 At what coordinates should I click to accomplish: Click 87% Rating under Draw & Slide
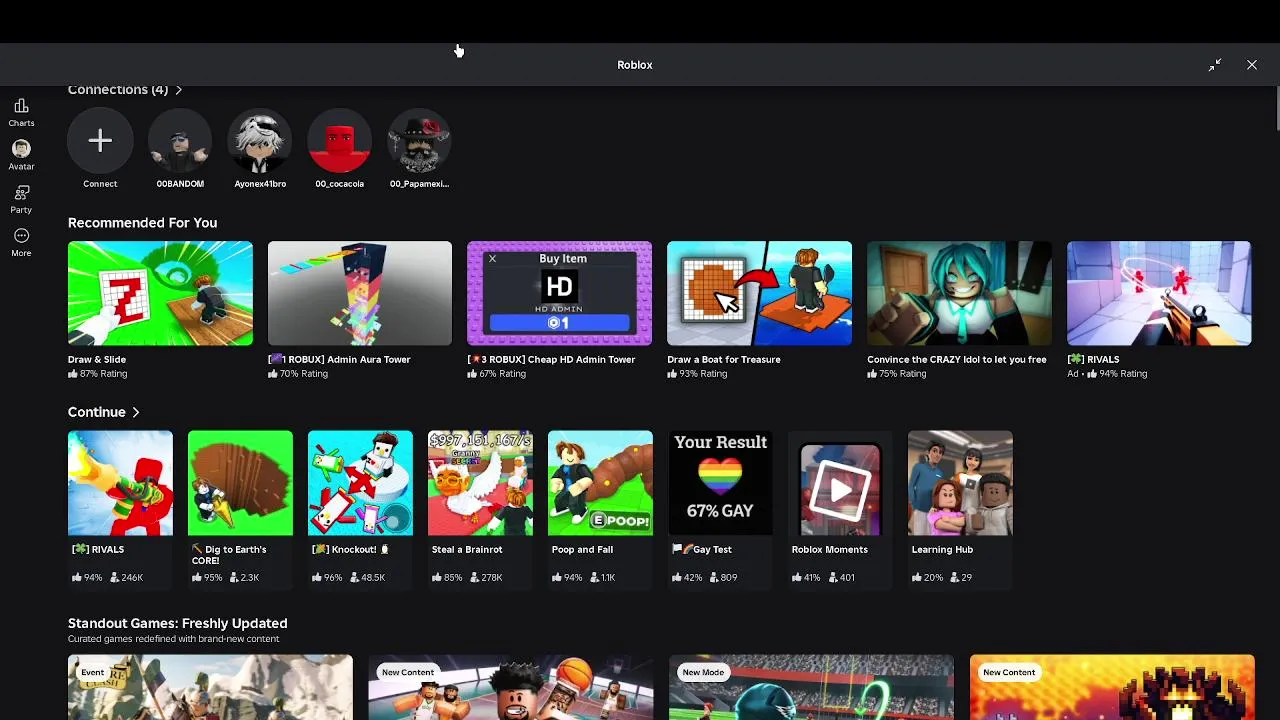(x=97, y=374)
